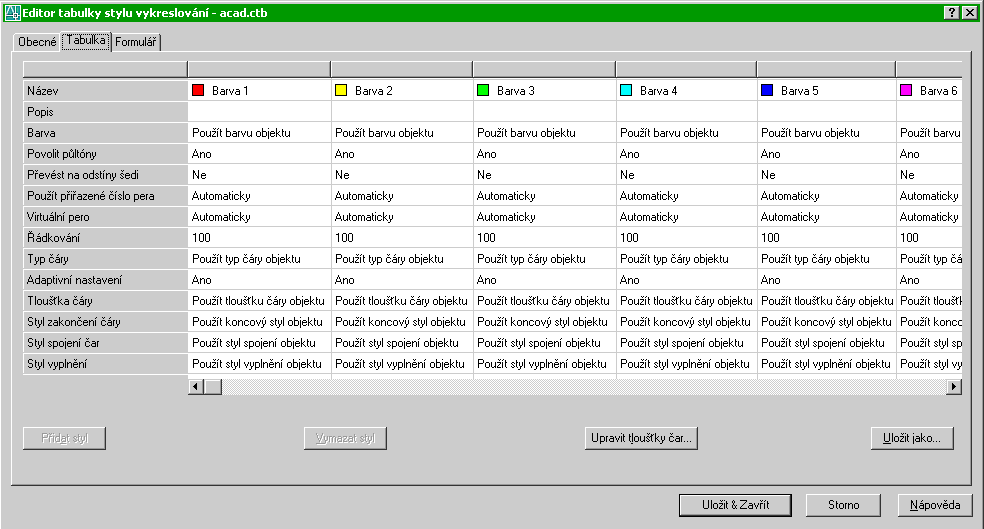Image resolution: width=984 pixels, height=529 pixels.
Task: Click Upravit tloušťky čar button
Action: pyautogui.click(x=640, y=438)
